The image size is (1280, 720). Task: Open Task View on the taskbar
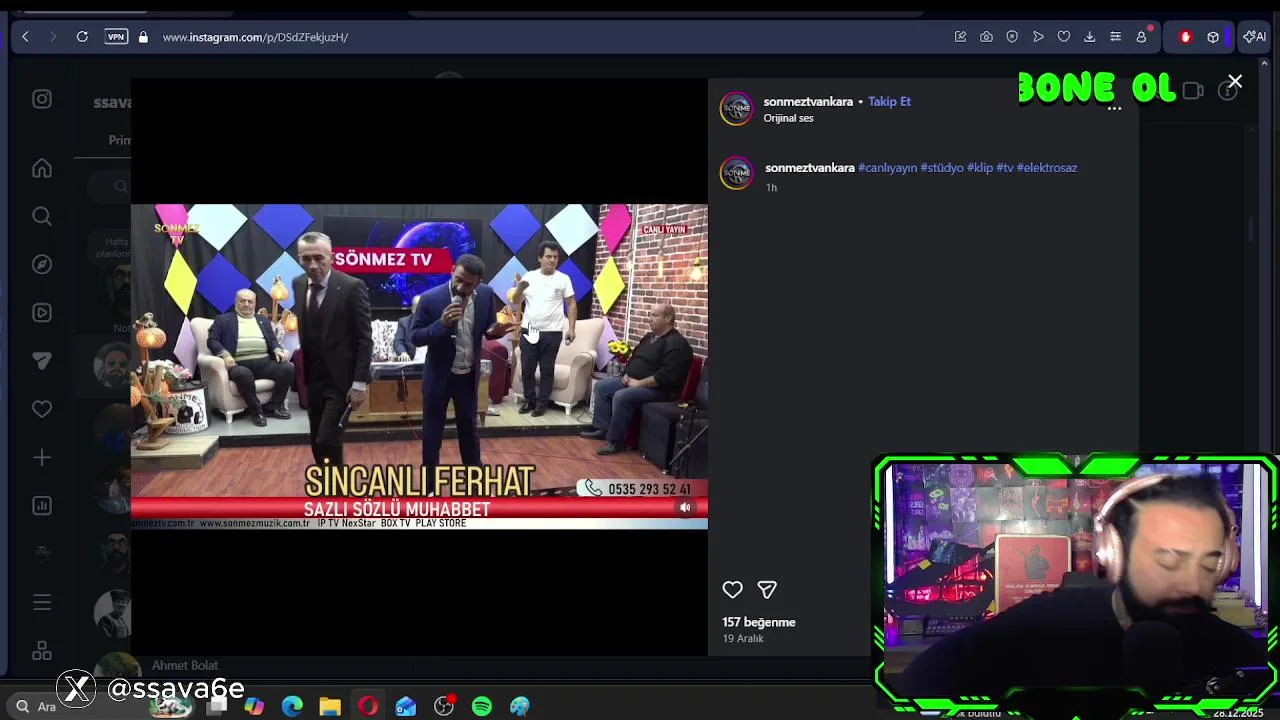(x=217, y=707)
